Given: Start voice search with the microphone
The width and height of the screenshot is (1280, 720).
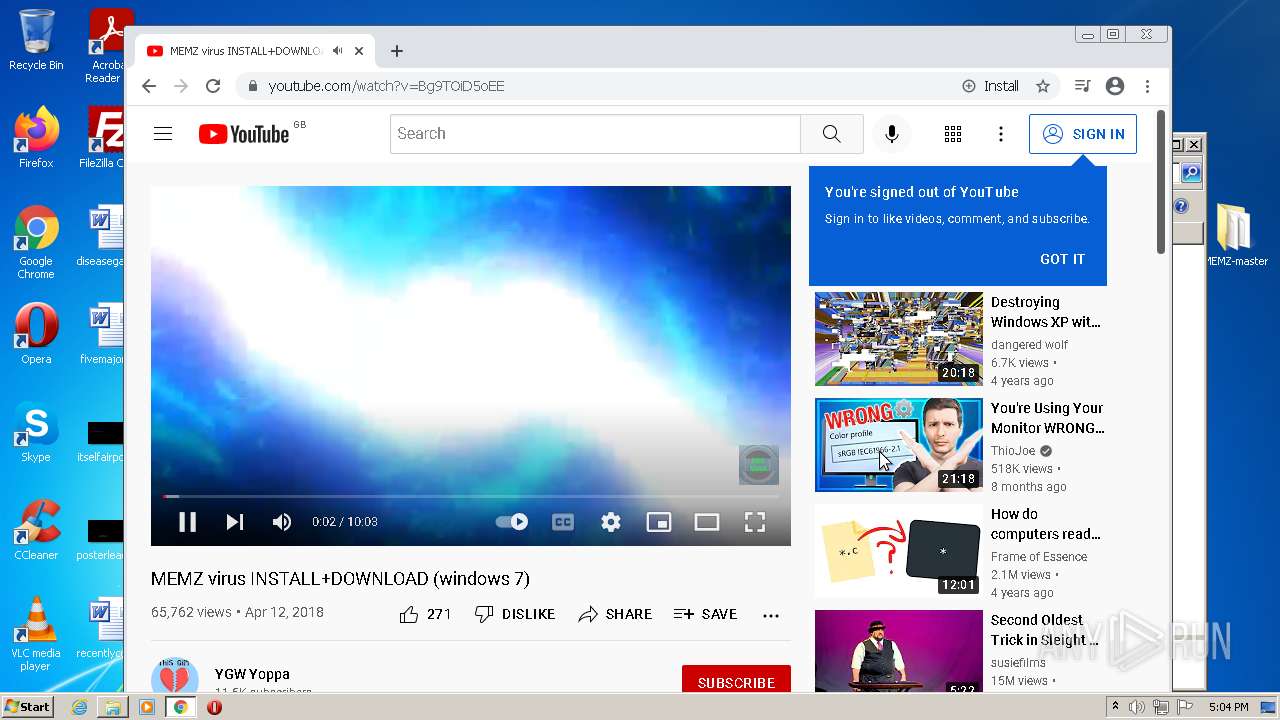Looking at the screenshot, I should pos(892,134).
